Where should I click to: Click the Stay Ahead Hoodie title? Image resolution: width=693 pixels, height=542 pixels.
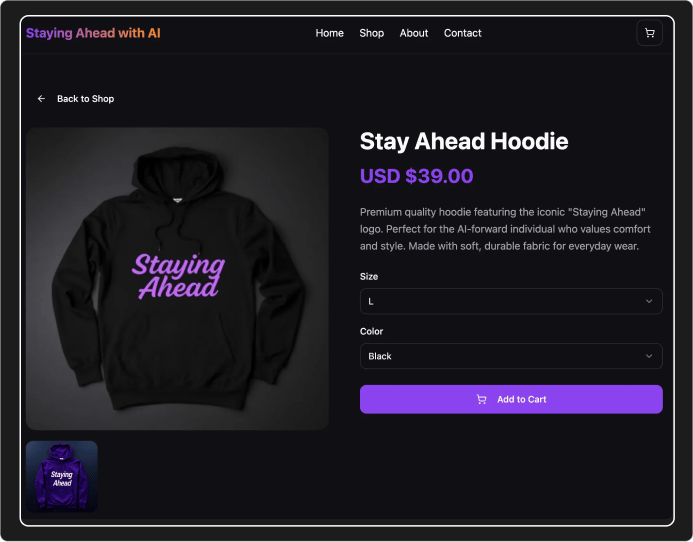(464, 142)
